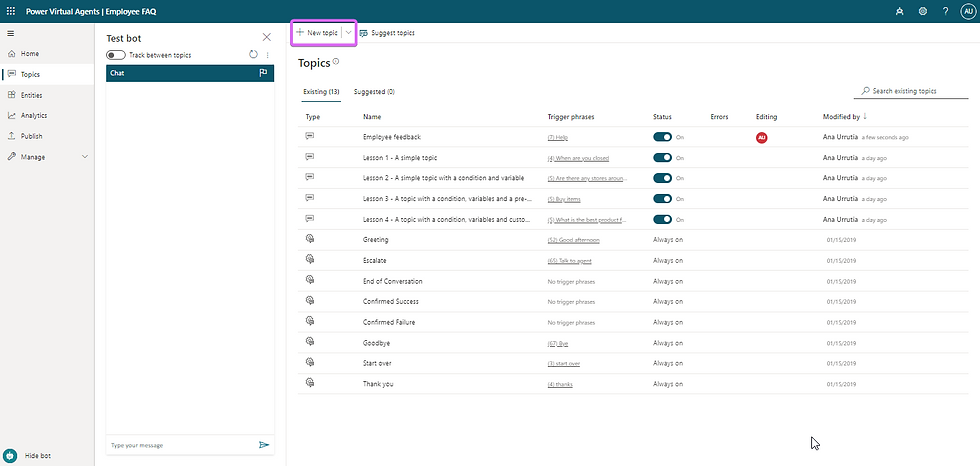Click Suggest topics
Image resolution: width=980 pixels, height=466 pixels.
tap(387, 32)
